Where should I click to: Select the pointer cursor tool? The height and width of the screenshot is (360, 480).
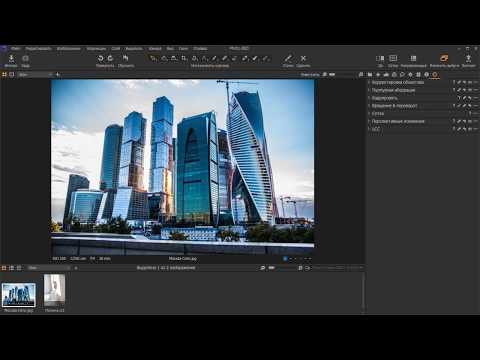coord(153,59)
